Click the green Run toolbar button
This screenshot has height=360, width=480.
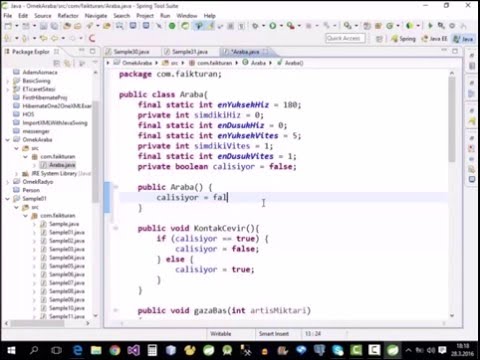[x=273, y=26]
